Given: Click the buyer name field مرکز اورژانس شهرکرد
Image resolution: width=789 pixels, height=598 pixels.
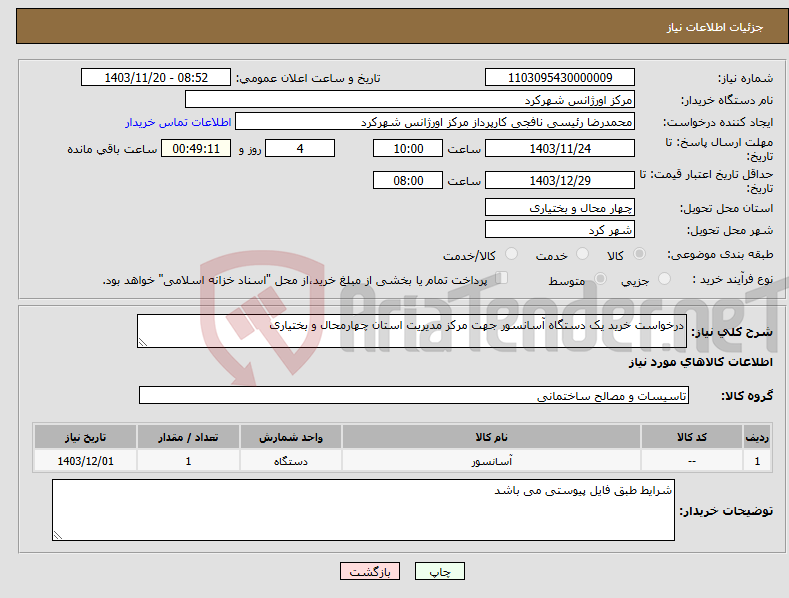Looking at the screenshot, I should [410, 100].
